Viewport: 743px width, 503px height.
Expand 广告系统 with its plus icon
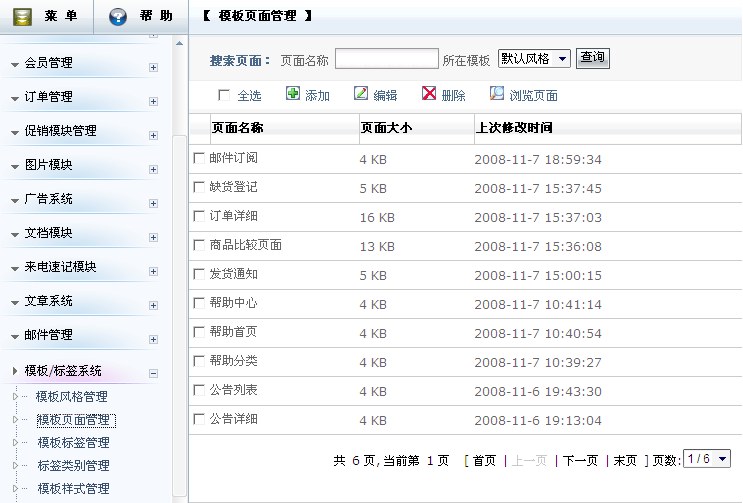click(x=153, y=204)
